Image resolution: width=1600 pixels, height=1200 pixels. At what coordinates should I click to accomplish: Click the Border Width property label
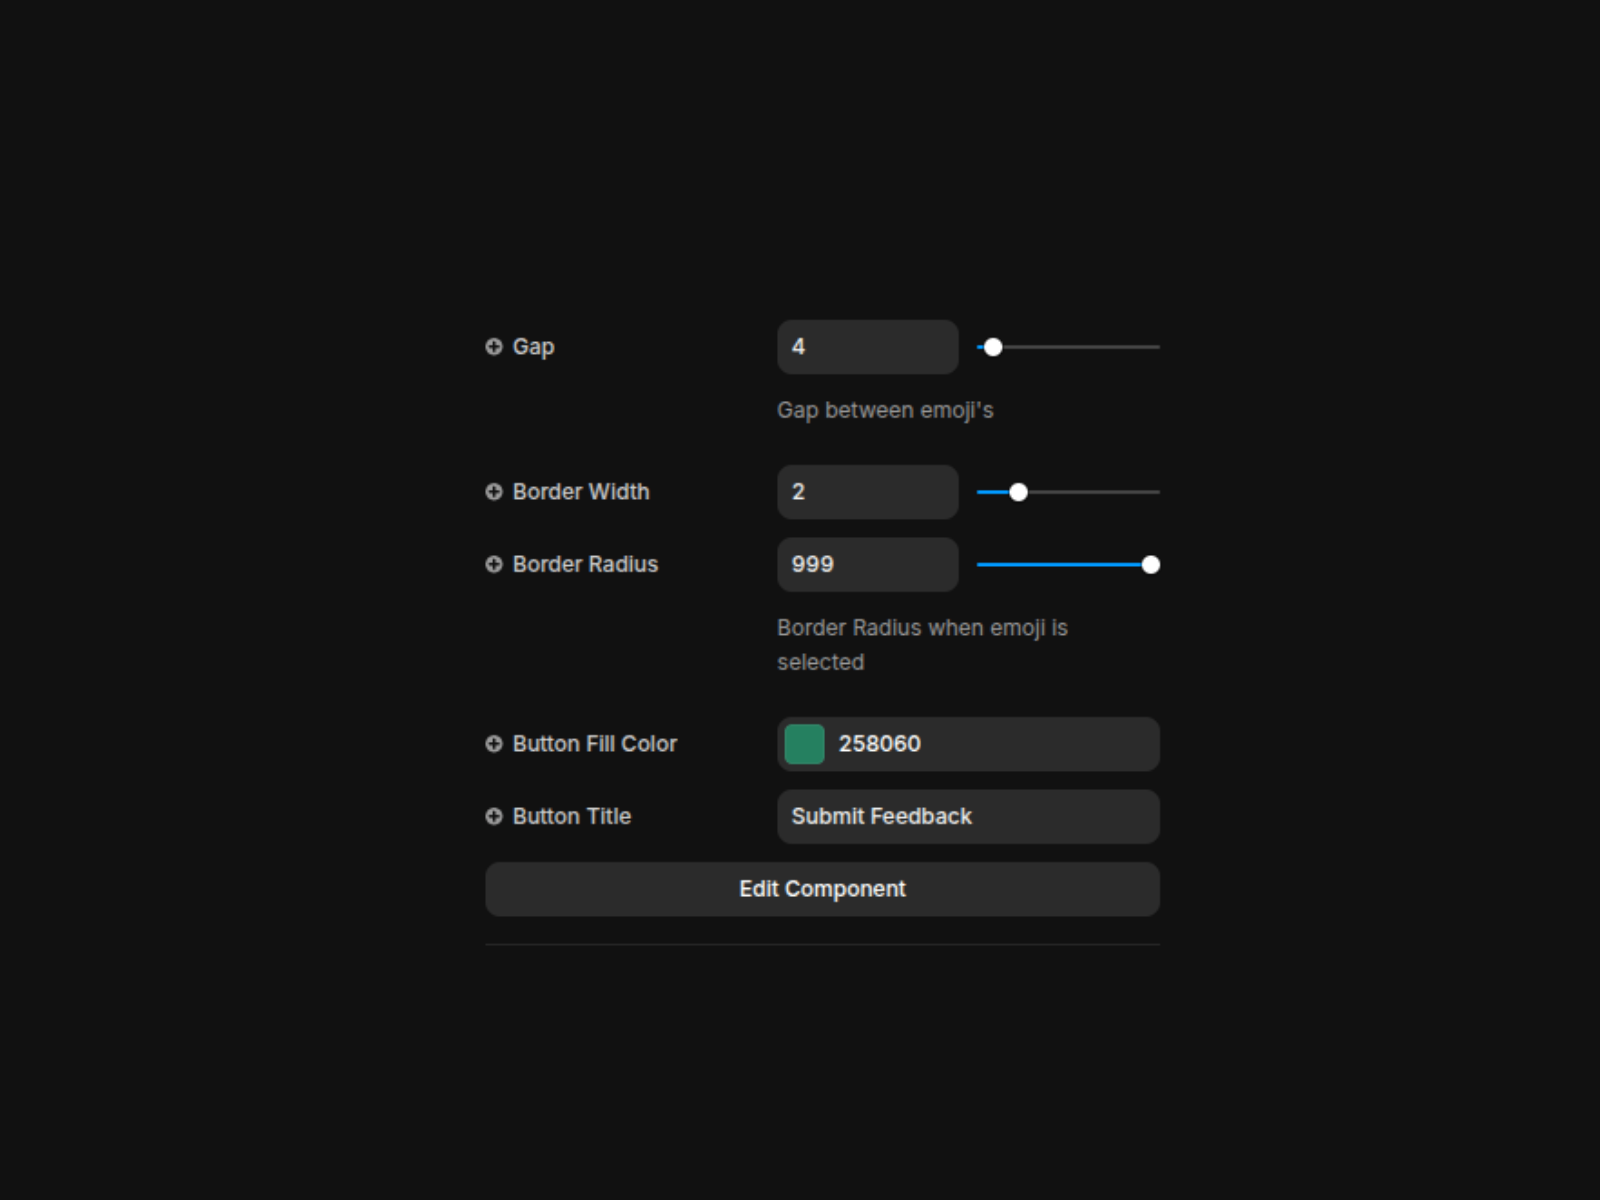point(581,492)
